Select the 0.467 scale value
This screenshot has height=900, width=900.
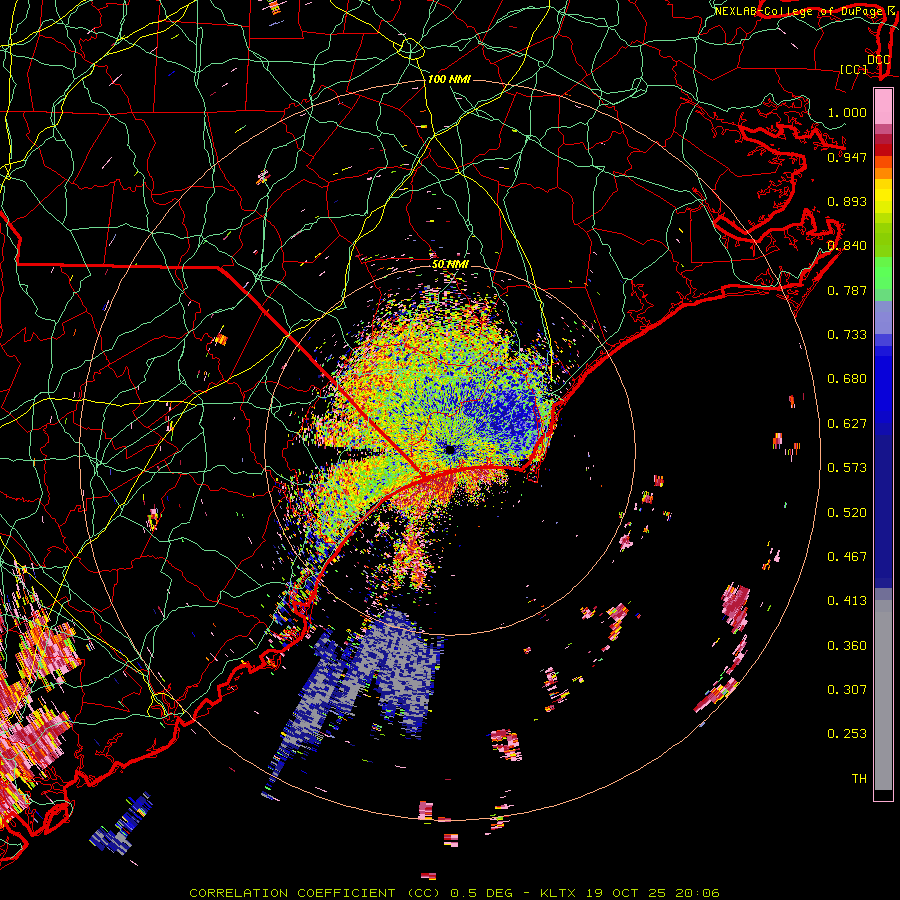point(847,557)
